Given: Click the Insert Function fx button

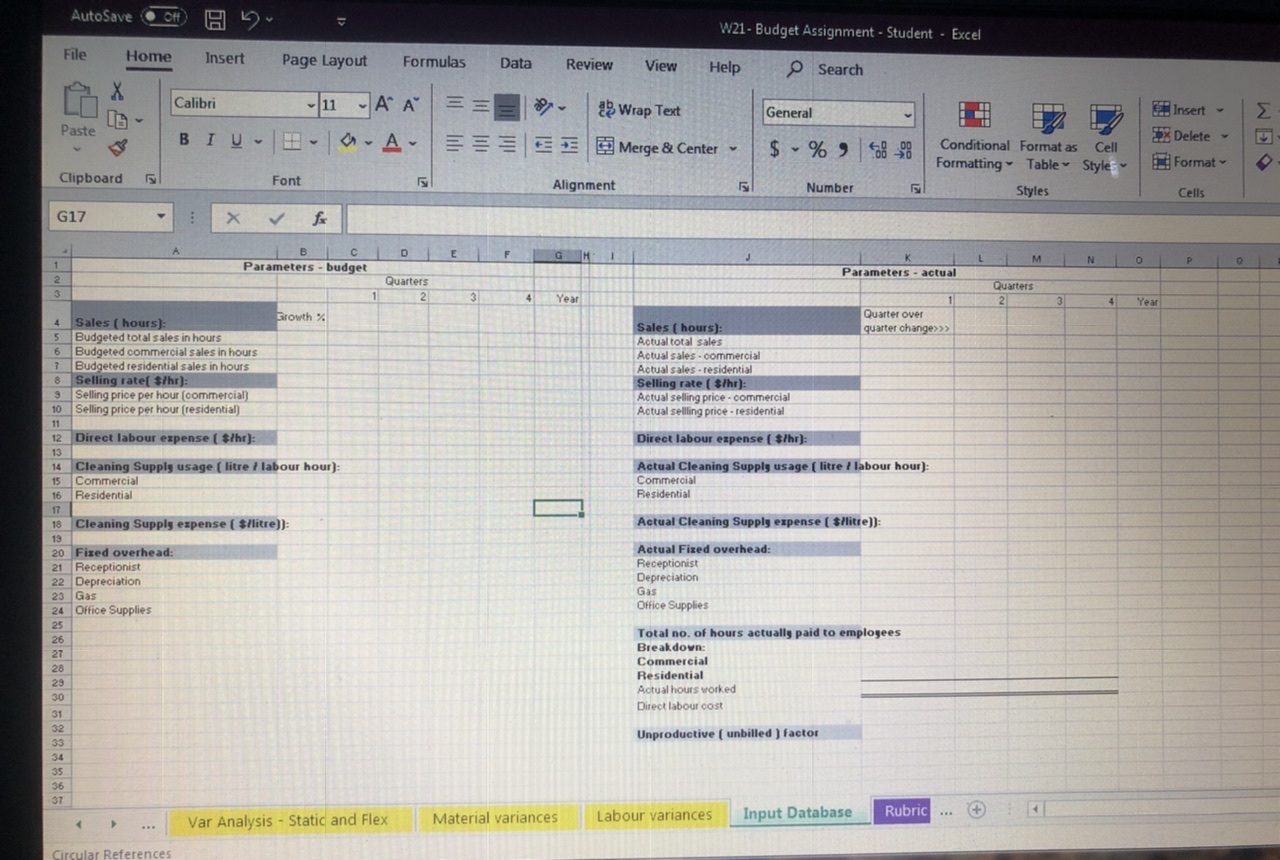Looking at the screenshot, I should (x=319, y=218).
